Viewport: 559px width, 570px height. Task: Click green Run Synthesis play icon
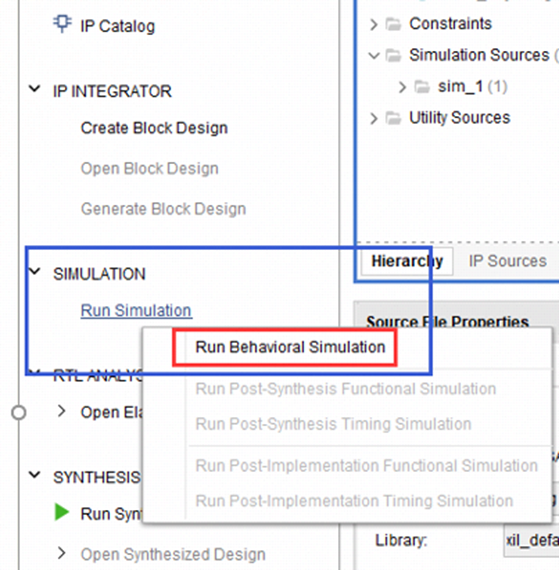click(x=62, y=512)
